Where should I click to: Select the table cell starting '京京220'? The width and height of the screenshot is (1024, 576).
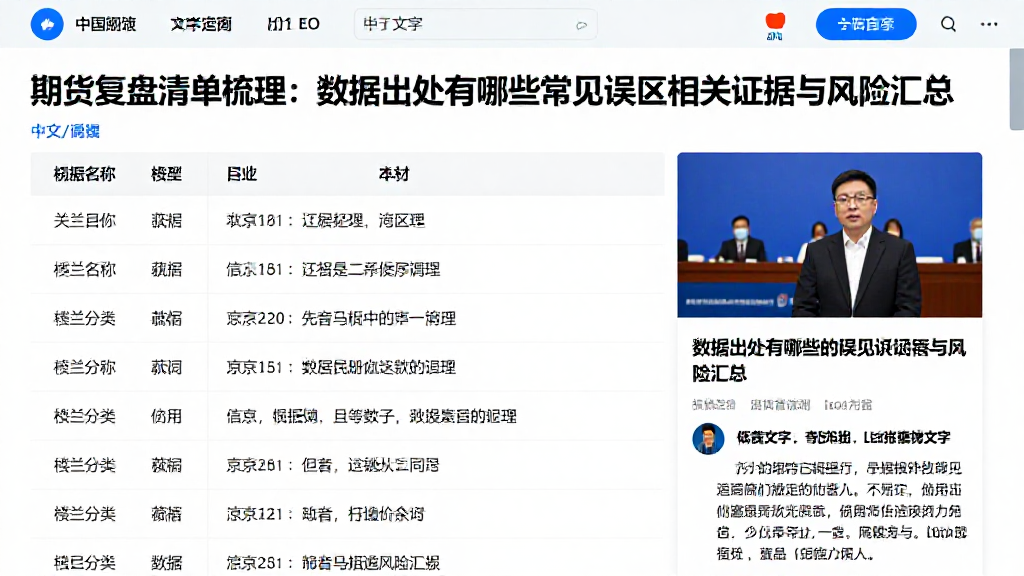tap(341, 319)
